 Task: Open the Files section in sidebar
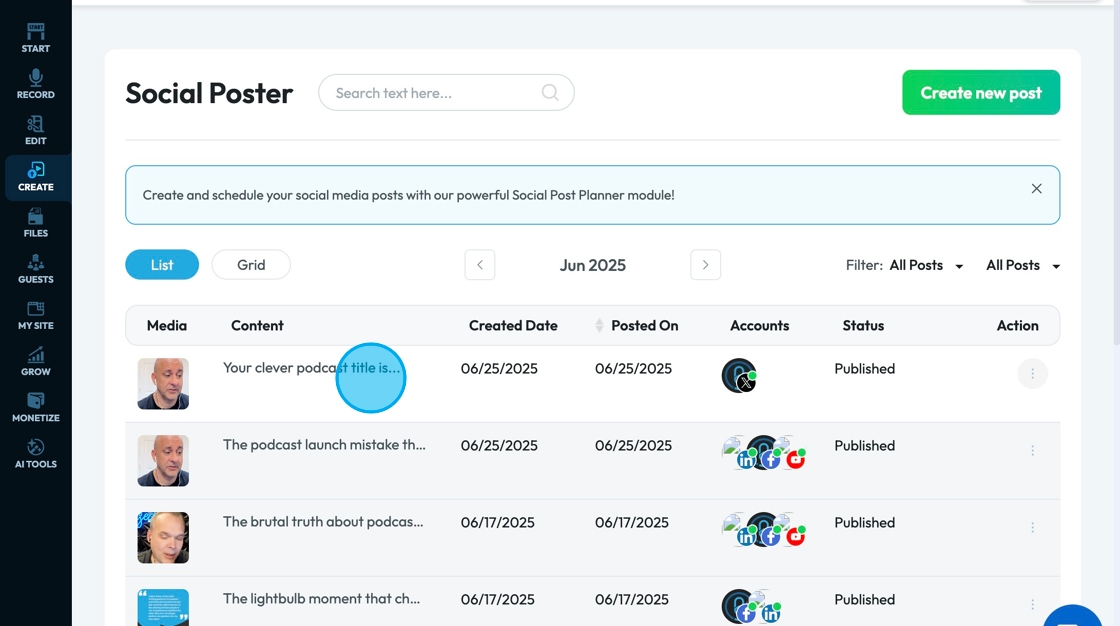(x=36, y=223)
